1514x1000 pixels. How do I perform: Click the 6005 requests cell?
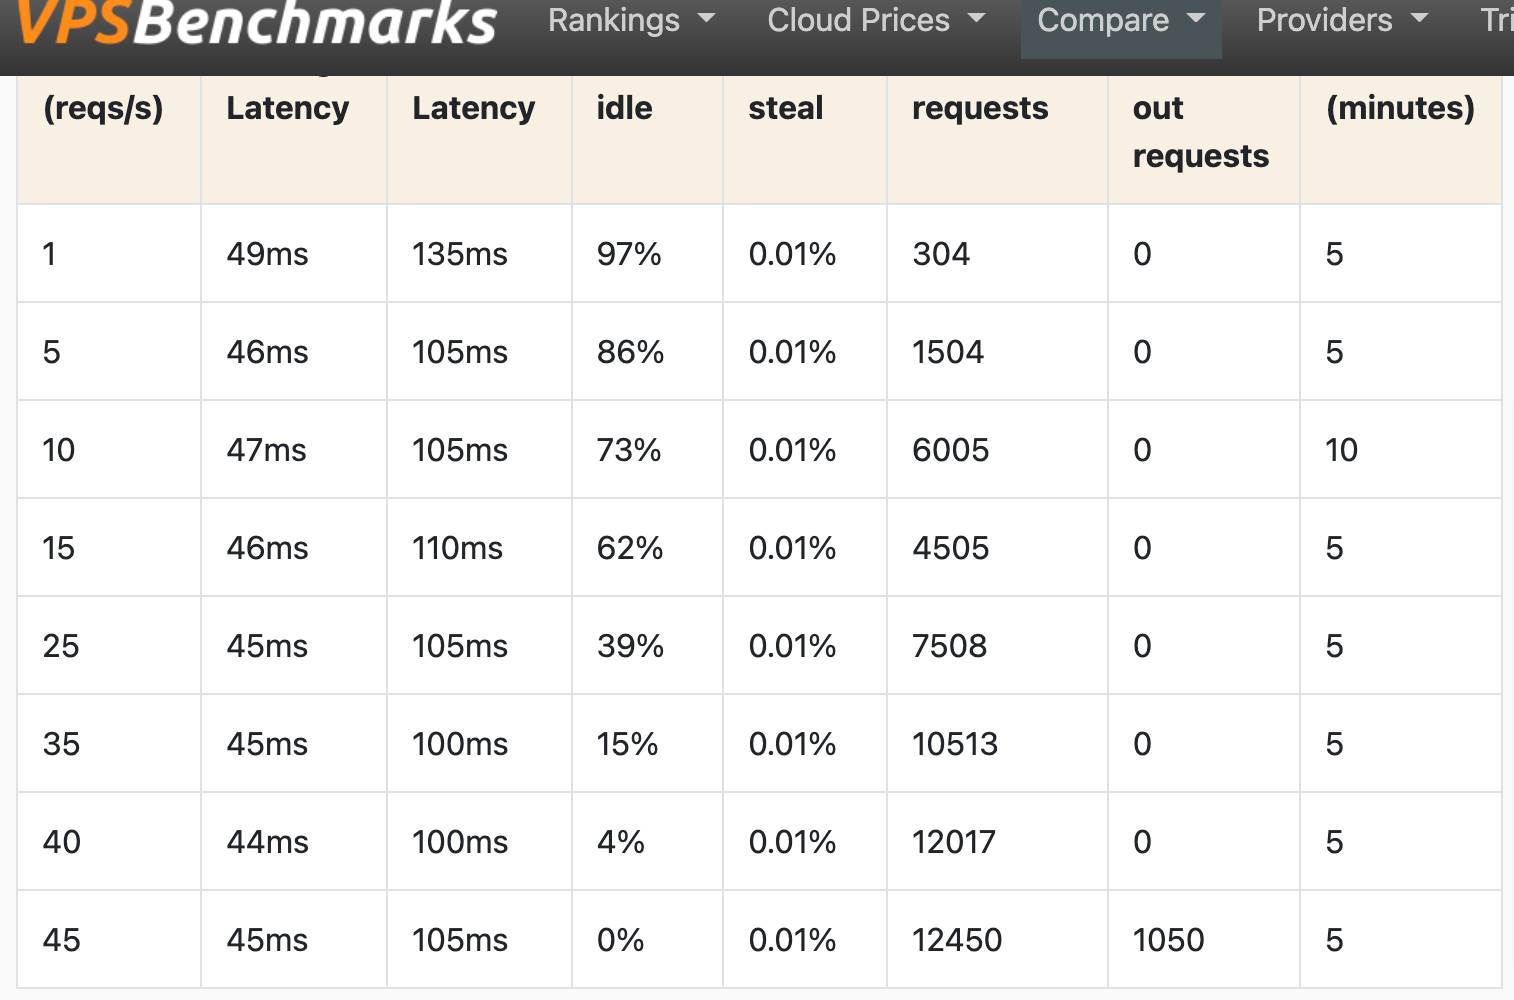coord(997,450)
